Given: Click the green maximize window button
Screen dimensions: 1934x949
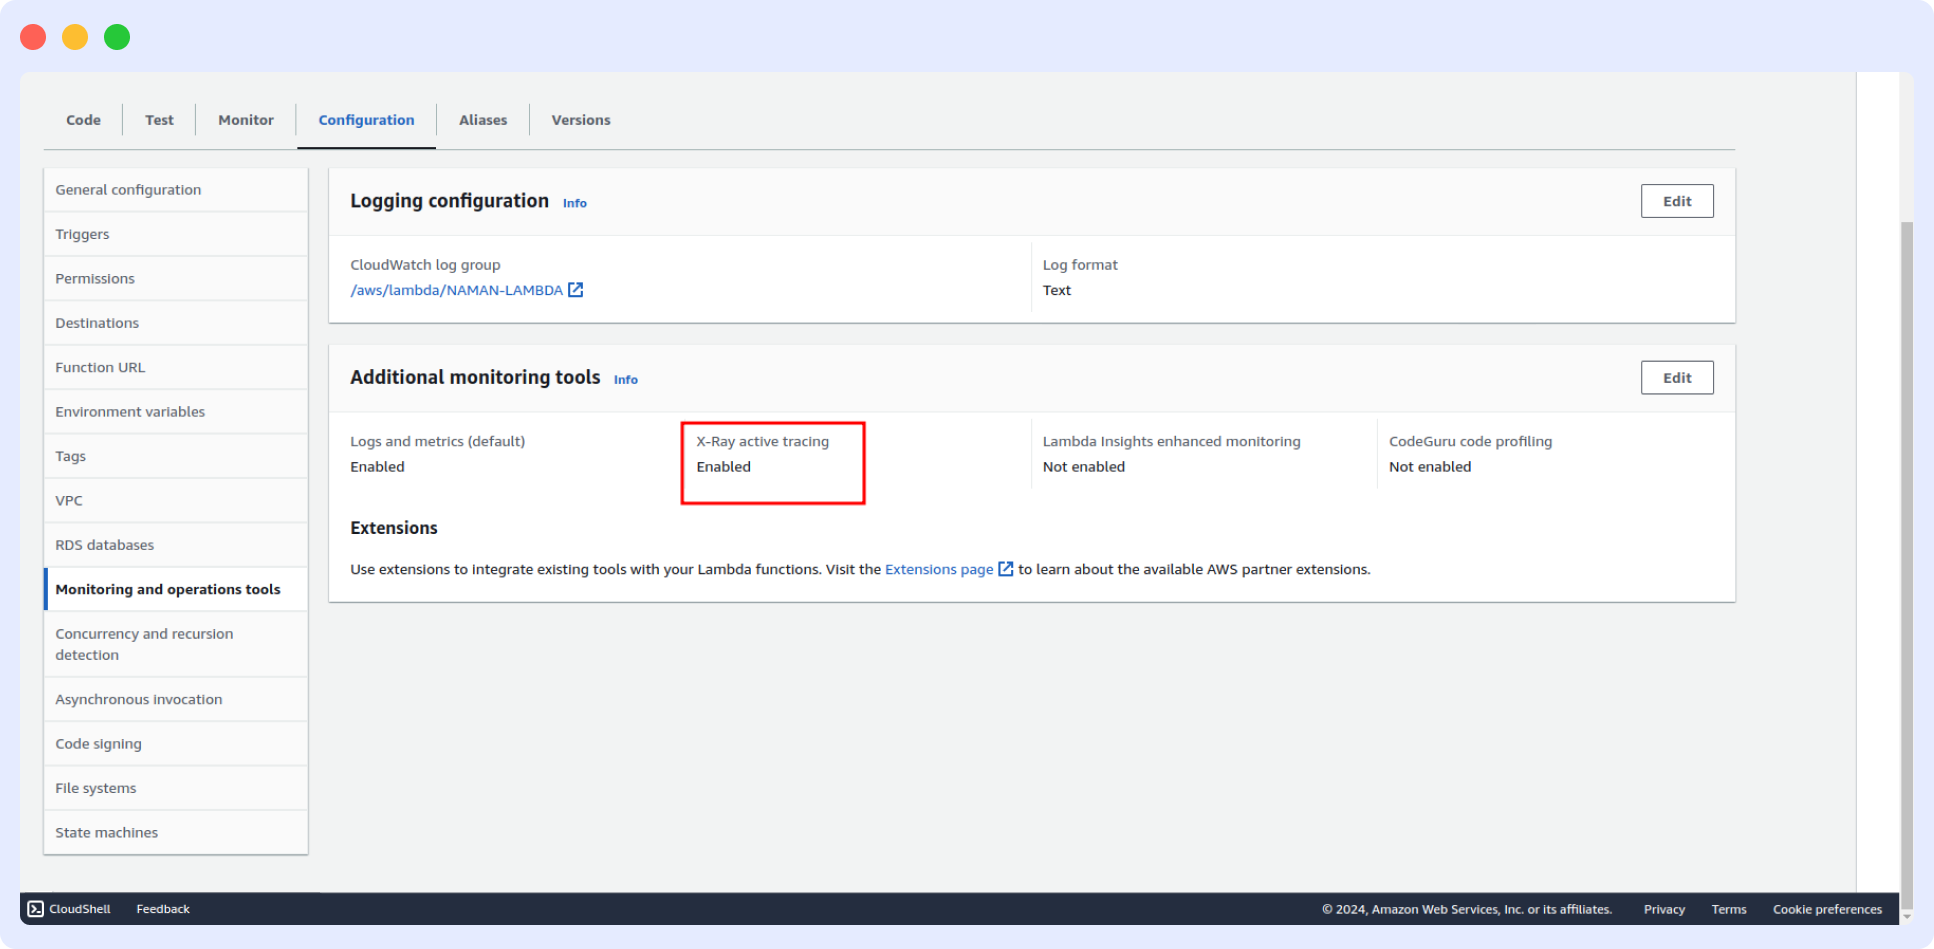Looking at the screenshot, I should point(117,37).
